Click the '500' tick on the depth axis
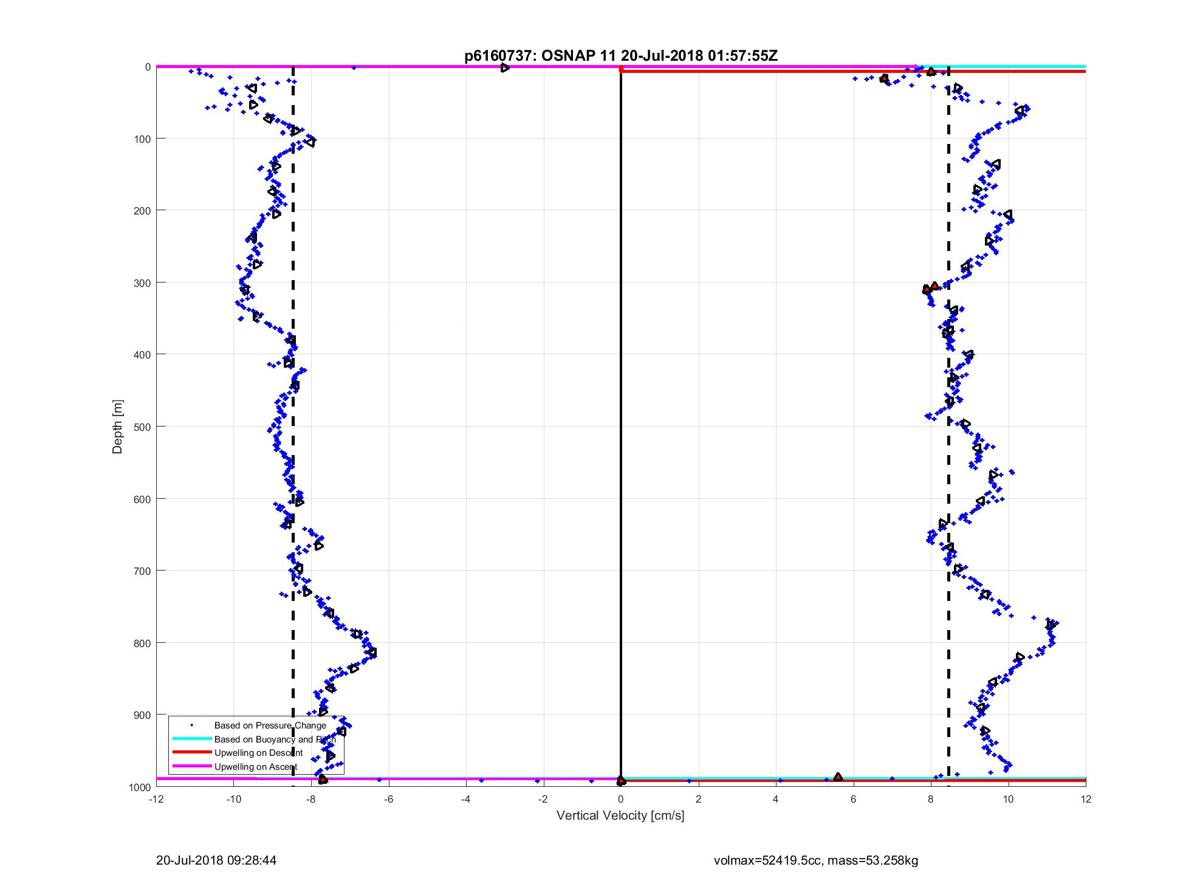This screenshot has width=1200, height=885. click(x=142, y=427)
